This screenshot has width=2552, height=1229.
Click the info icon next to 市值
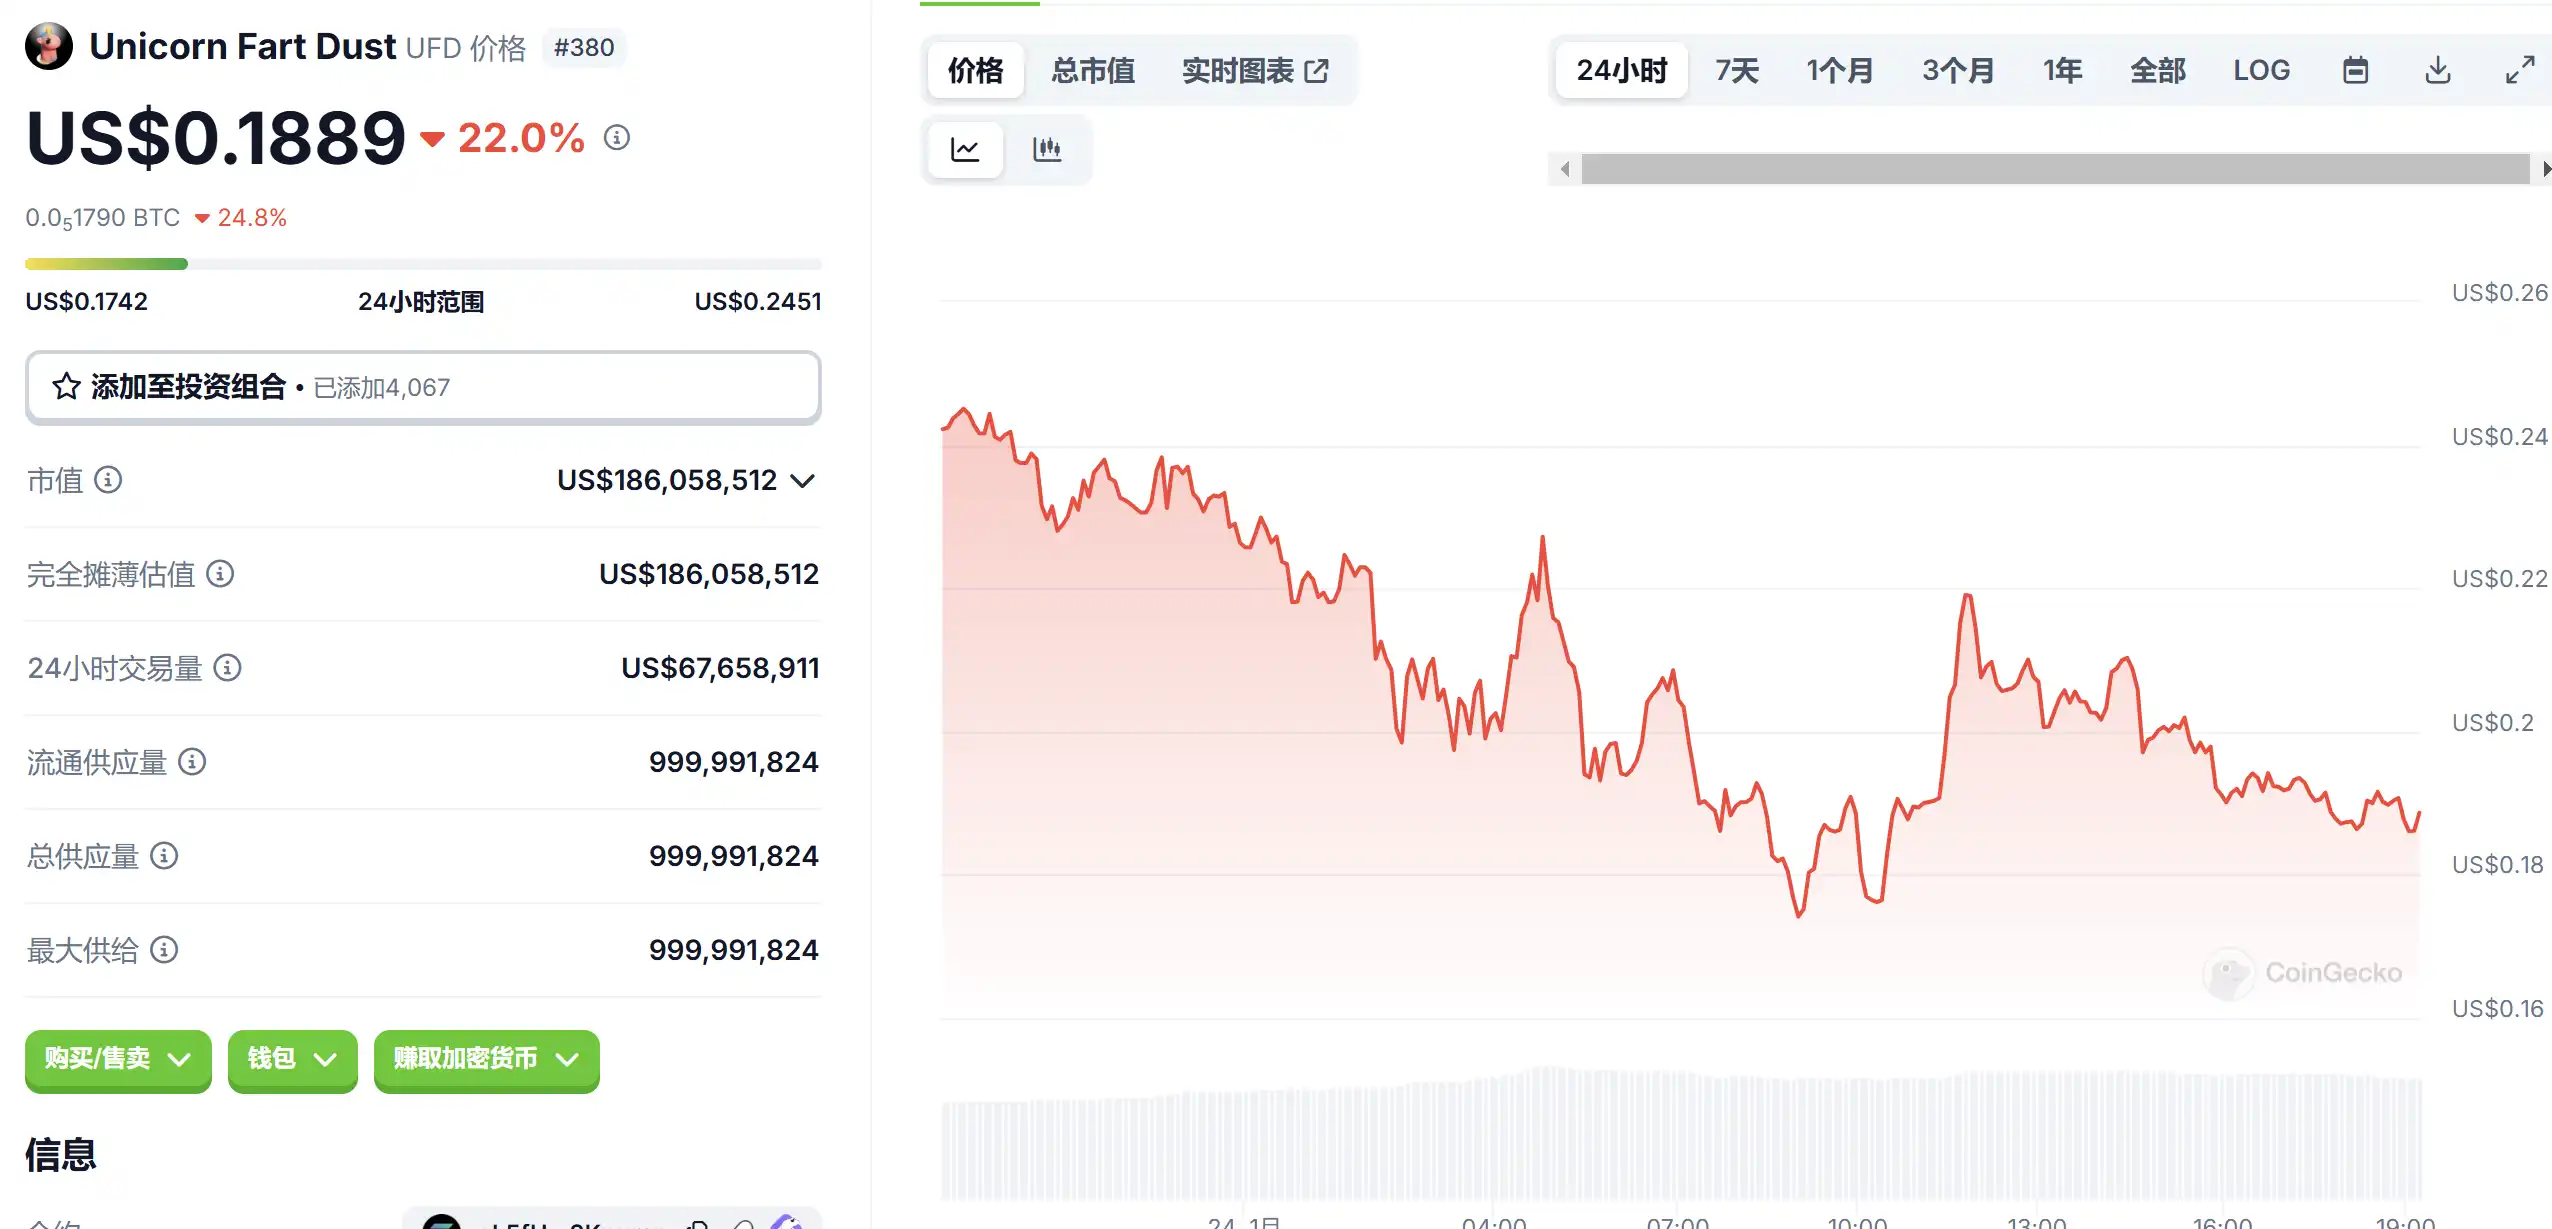[108, 480]
